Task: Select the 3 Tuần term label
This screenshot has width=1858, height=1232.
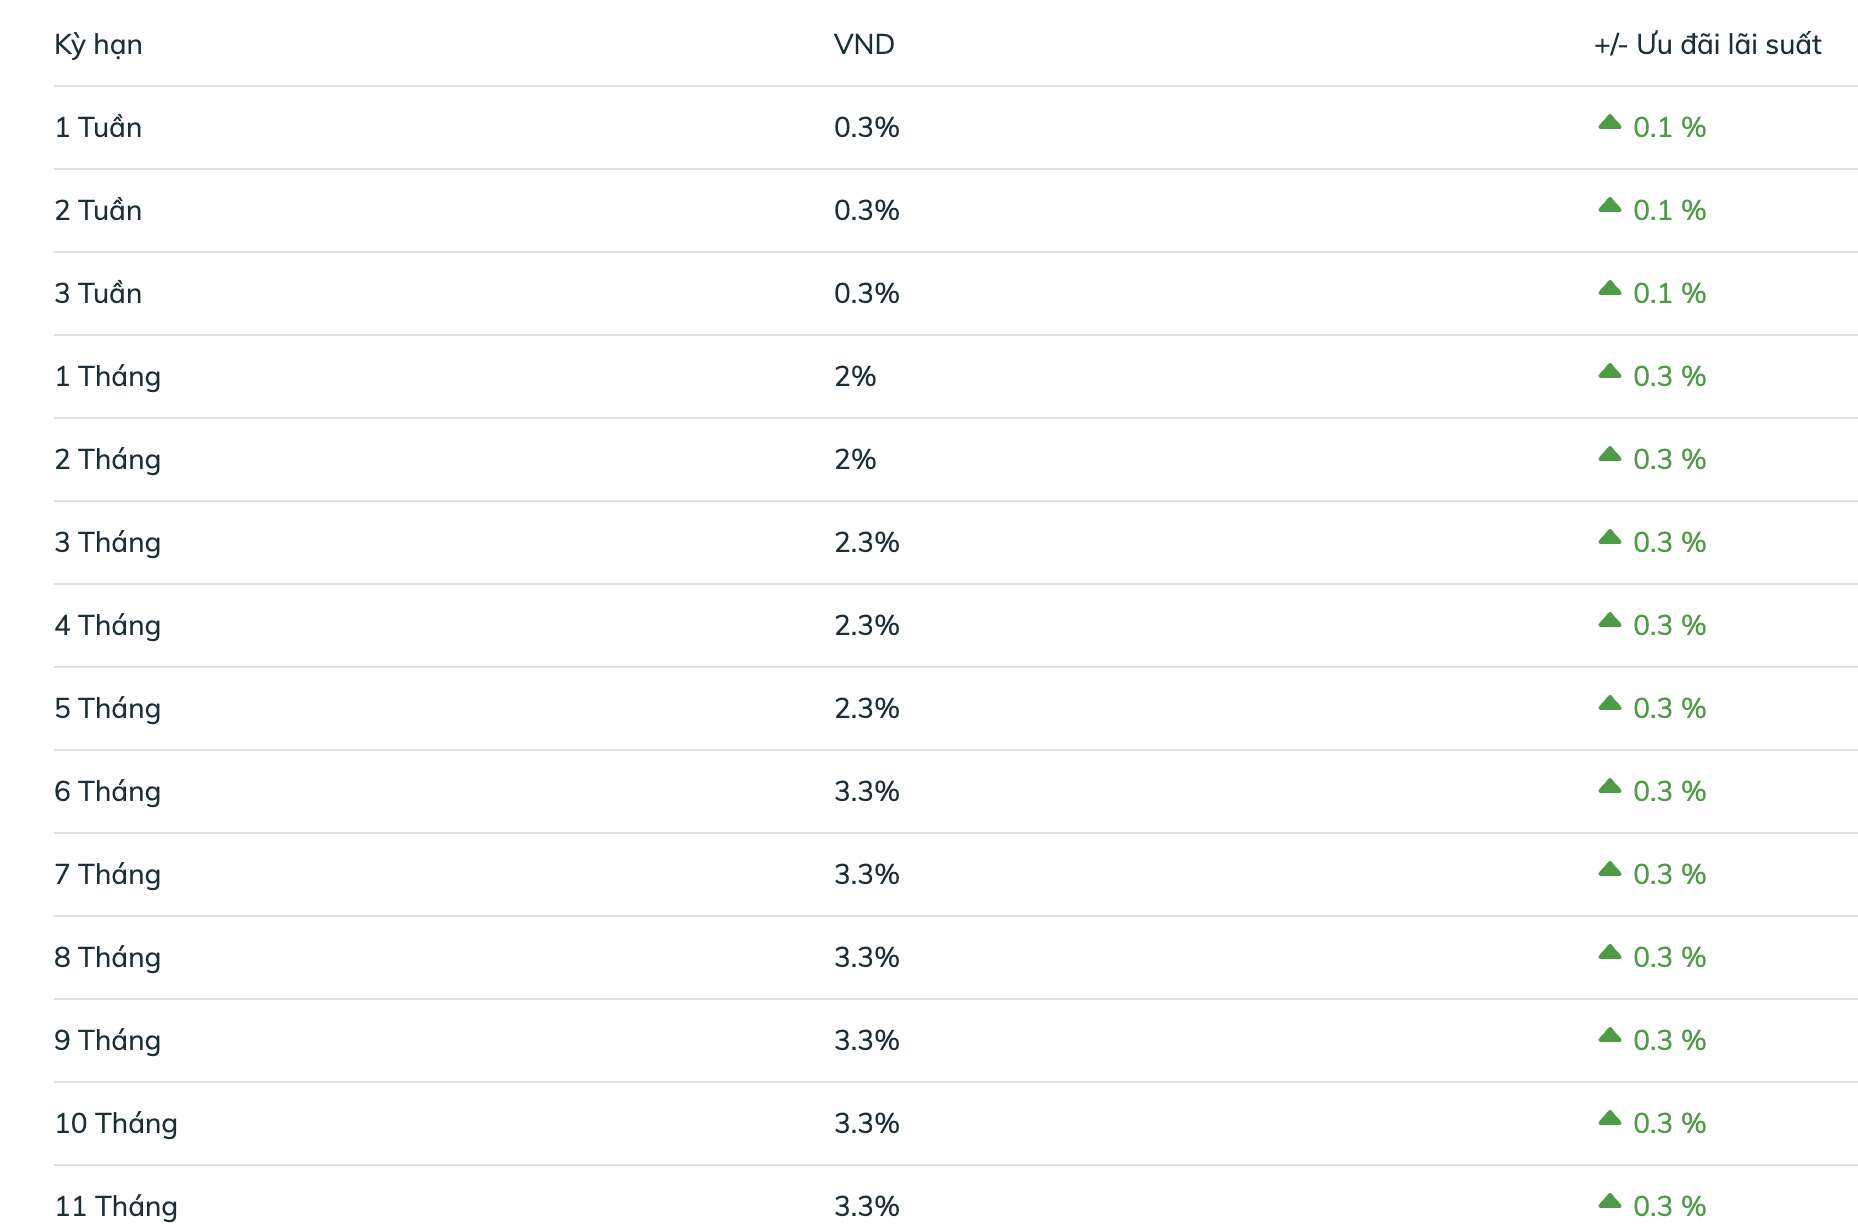Action: tap(98, 294)
